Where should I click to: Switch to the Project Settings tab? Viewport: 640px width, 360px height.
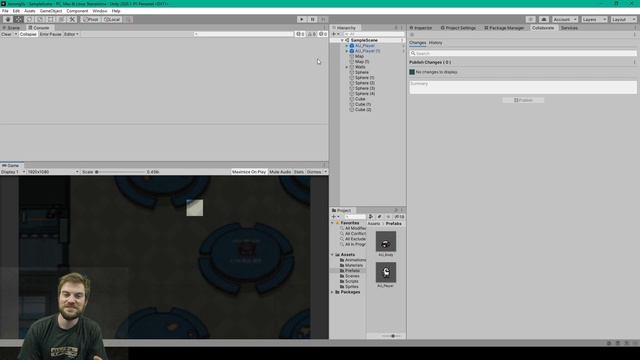pyautogui.click(x=458, y=28)
